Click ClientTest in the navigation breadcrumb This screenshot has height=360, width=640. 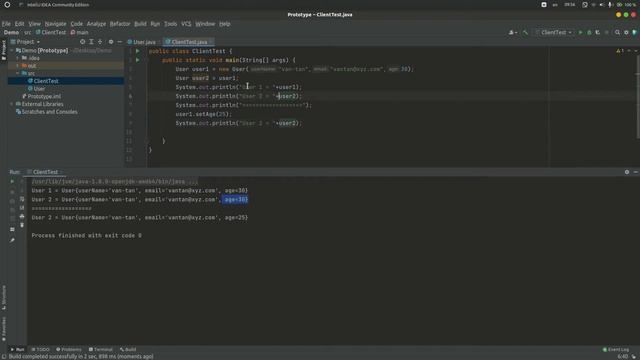(x=51, y=32)
